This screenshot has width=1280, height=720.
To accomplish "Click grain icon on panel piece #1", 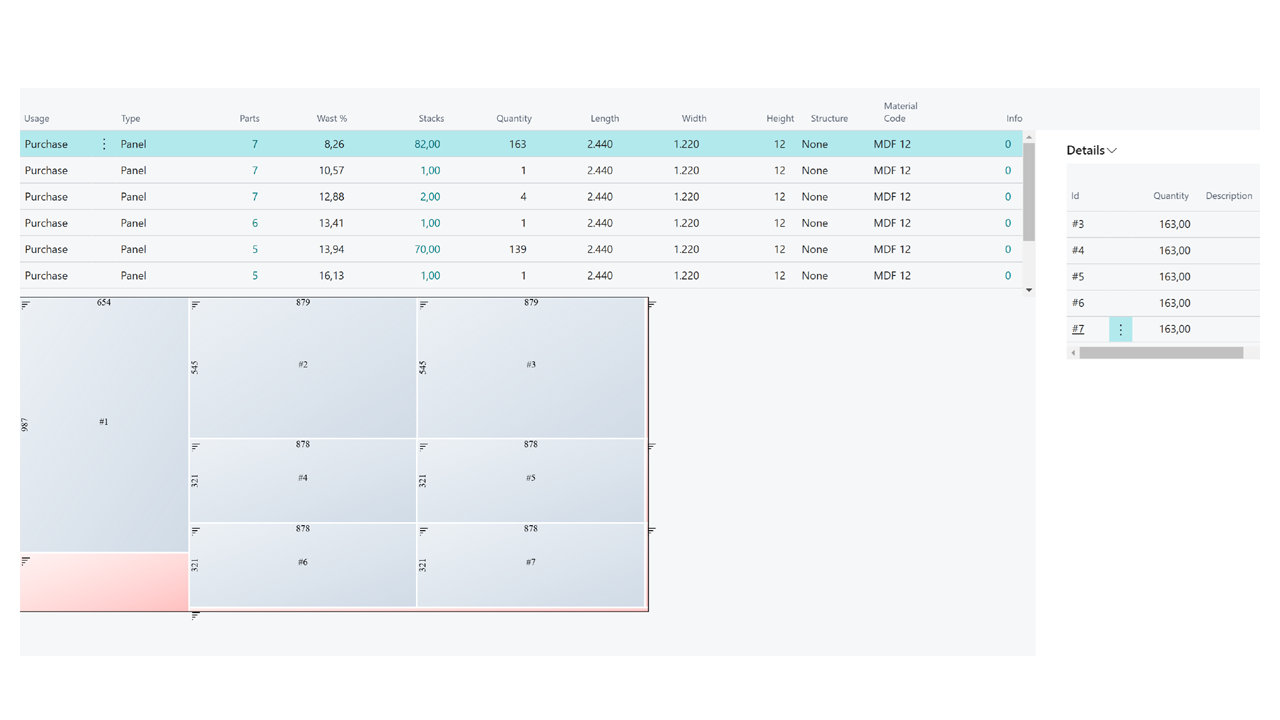I will pos(26,305).
